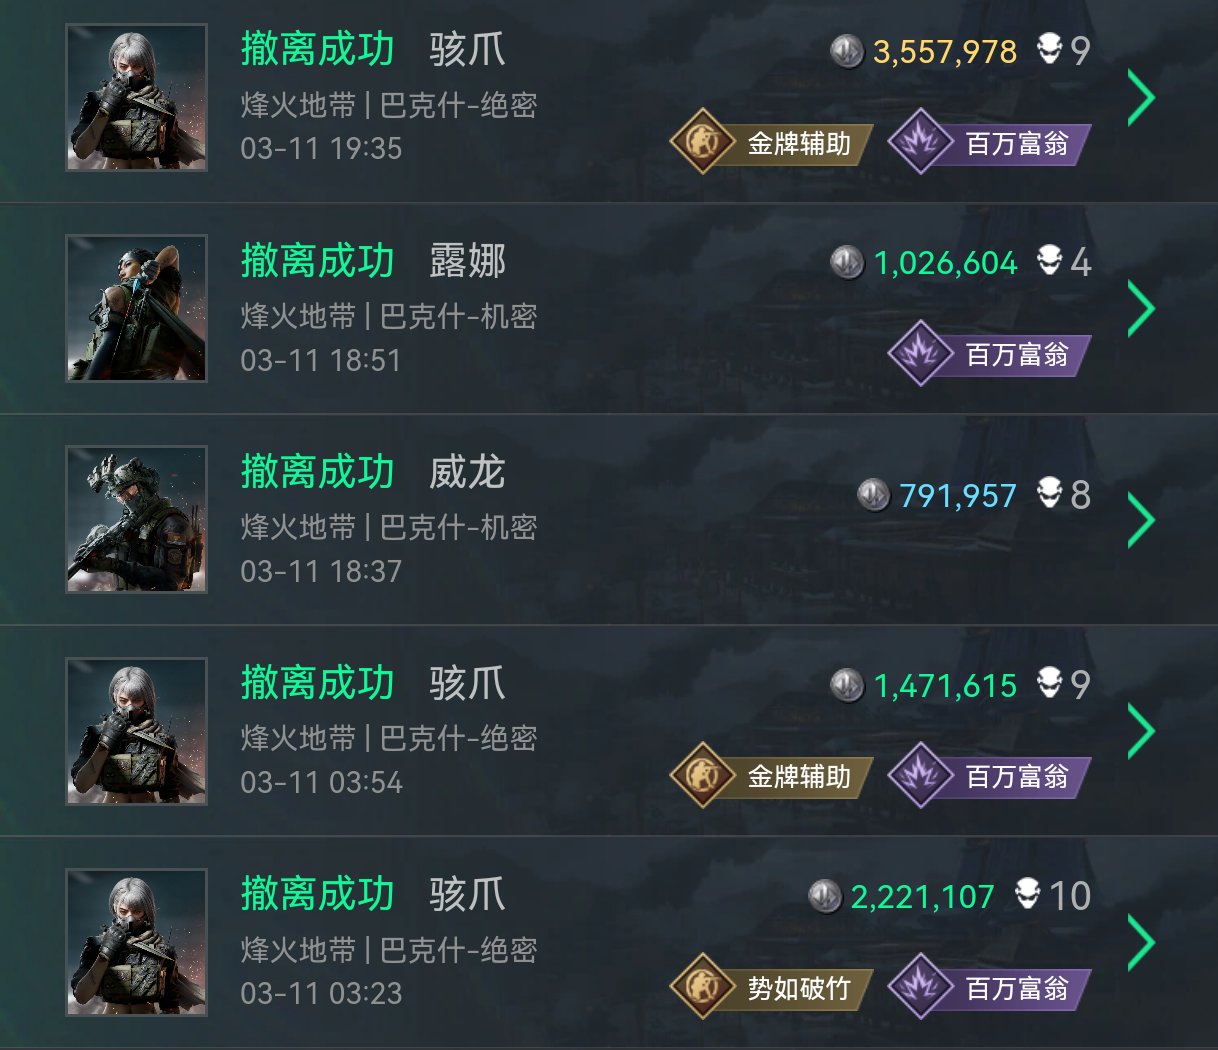Viewport: 1218px width, 1050px height.
Task: Click the skull kill icon beside 10
Action: 1027,894
